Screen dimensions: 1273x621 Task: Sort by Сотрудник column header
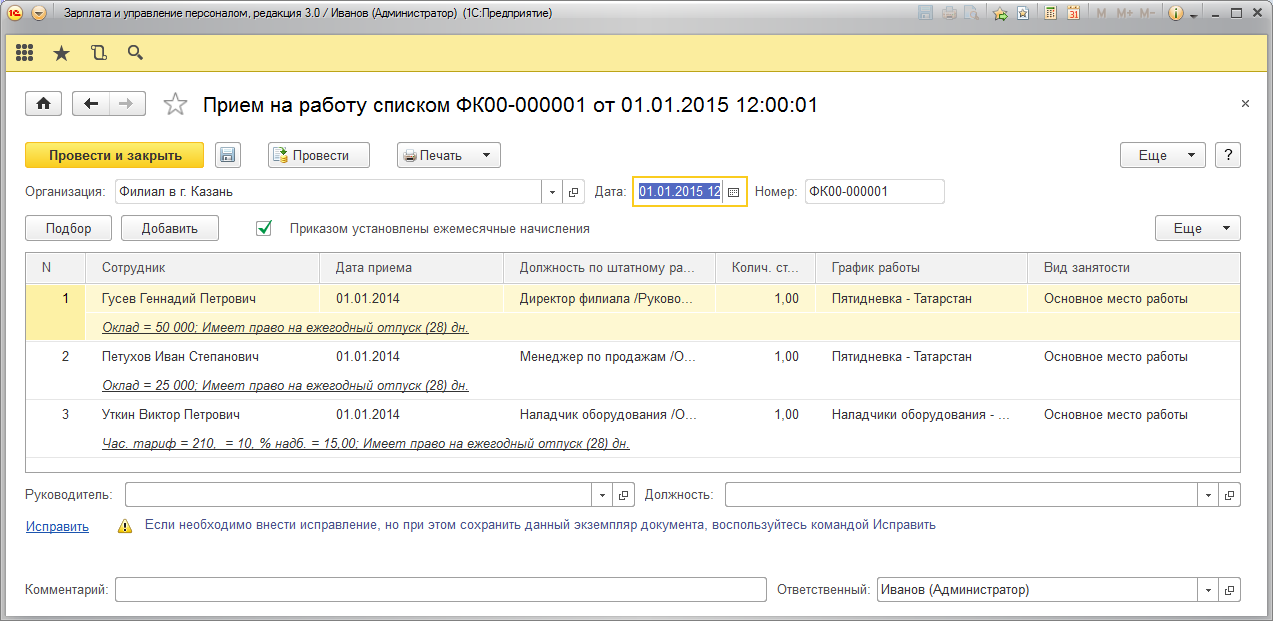[x=203, y=268]
